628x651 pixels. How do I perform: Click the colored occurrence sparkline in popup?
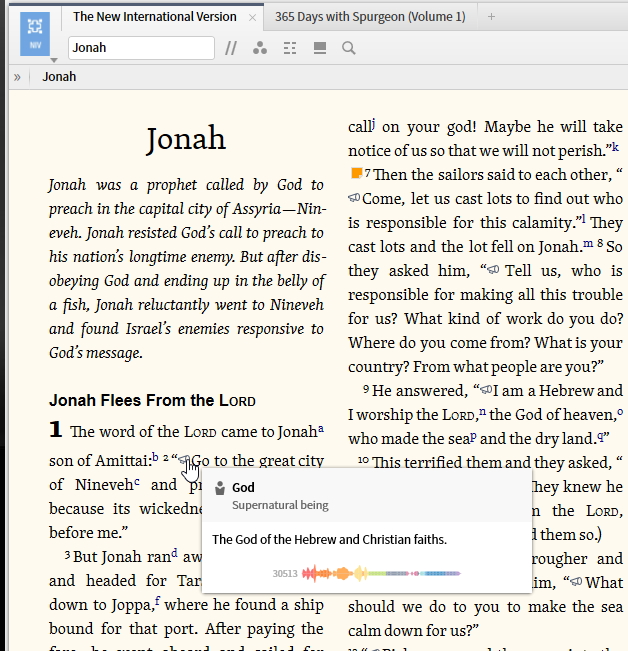pyautogui.click(x=381, y=573)
